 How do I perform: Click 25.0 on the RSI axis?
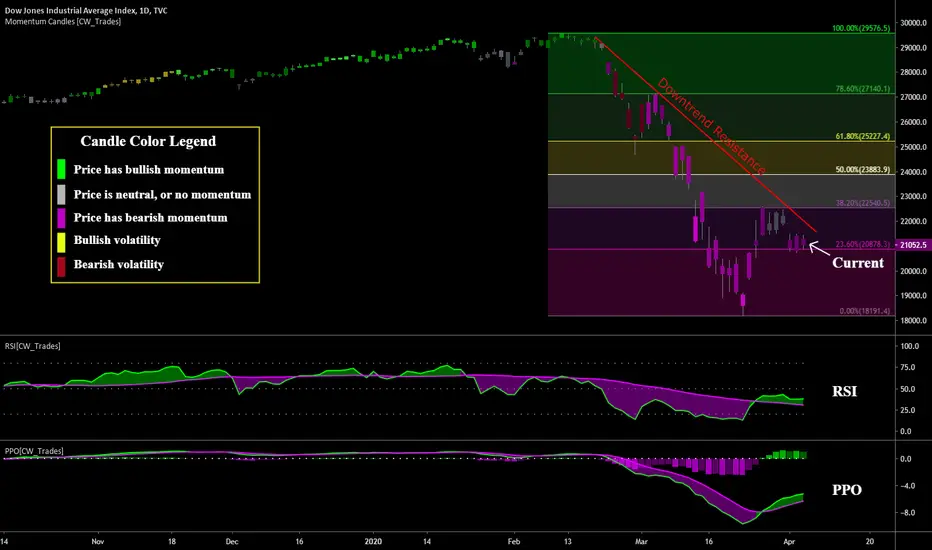coord(908,410)
